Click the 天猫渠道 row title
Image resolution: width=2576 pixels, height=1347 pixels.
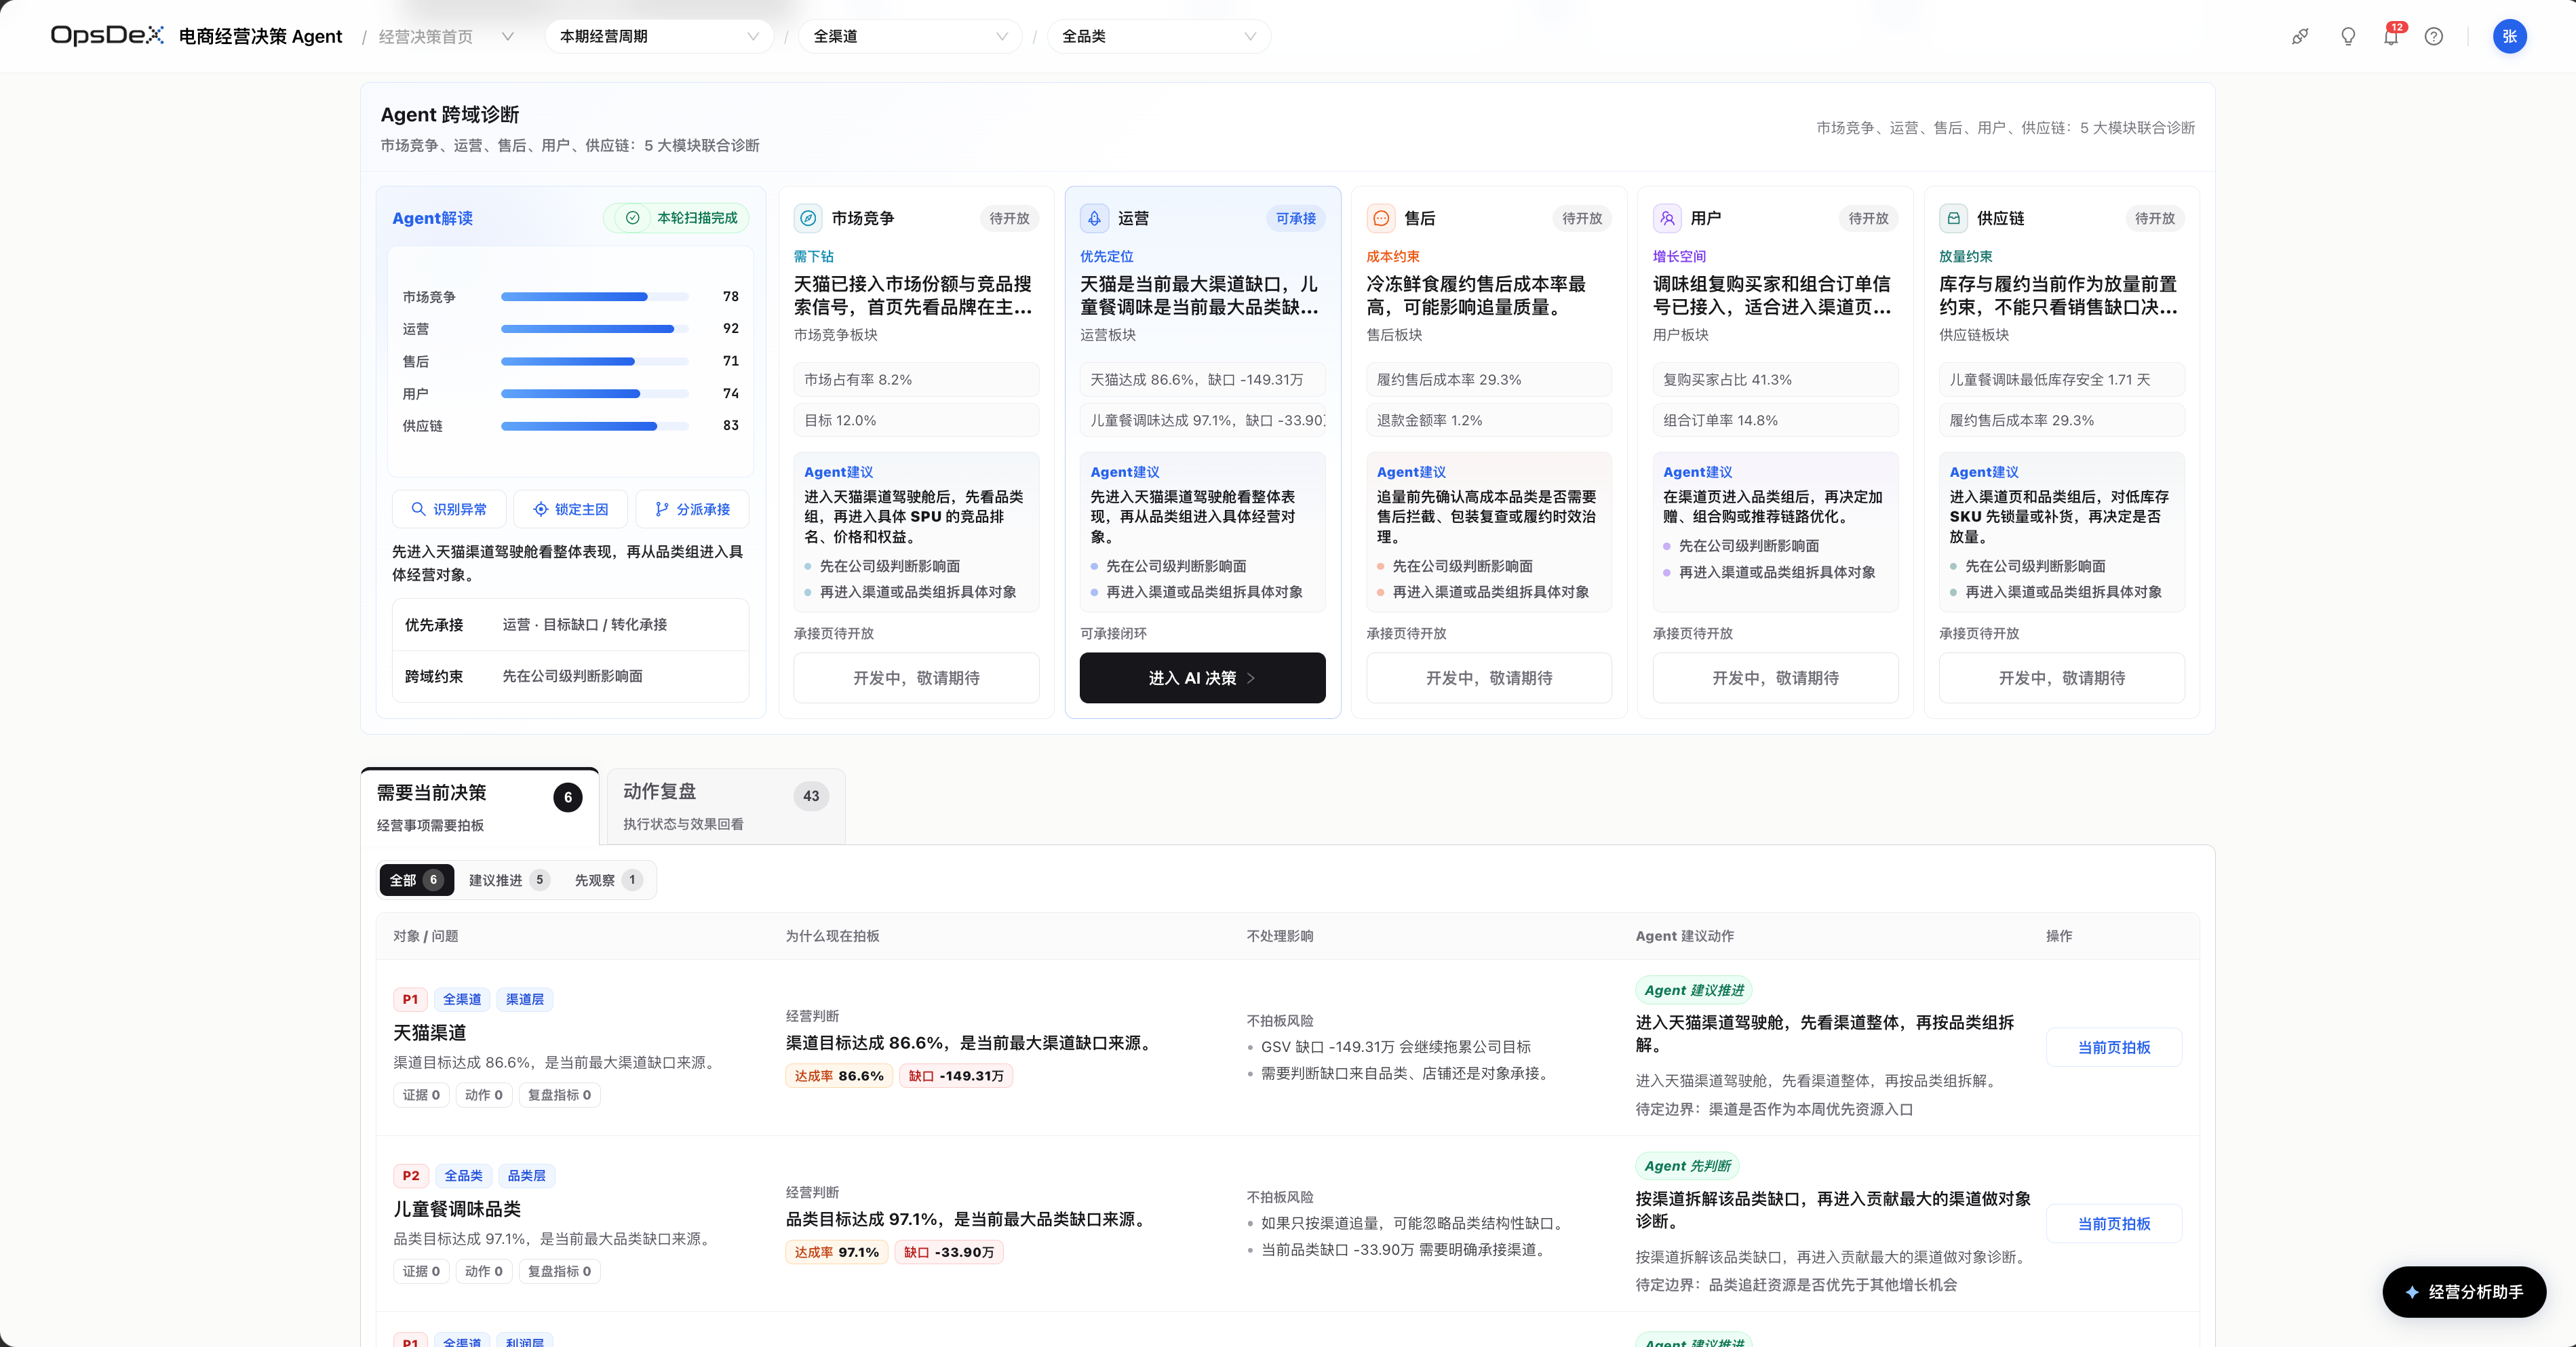(429, 1033)
